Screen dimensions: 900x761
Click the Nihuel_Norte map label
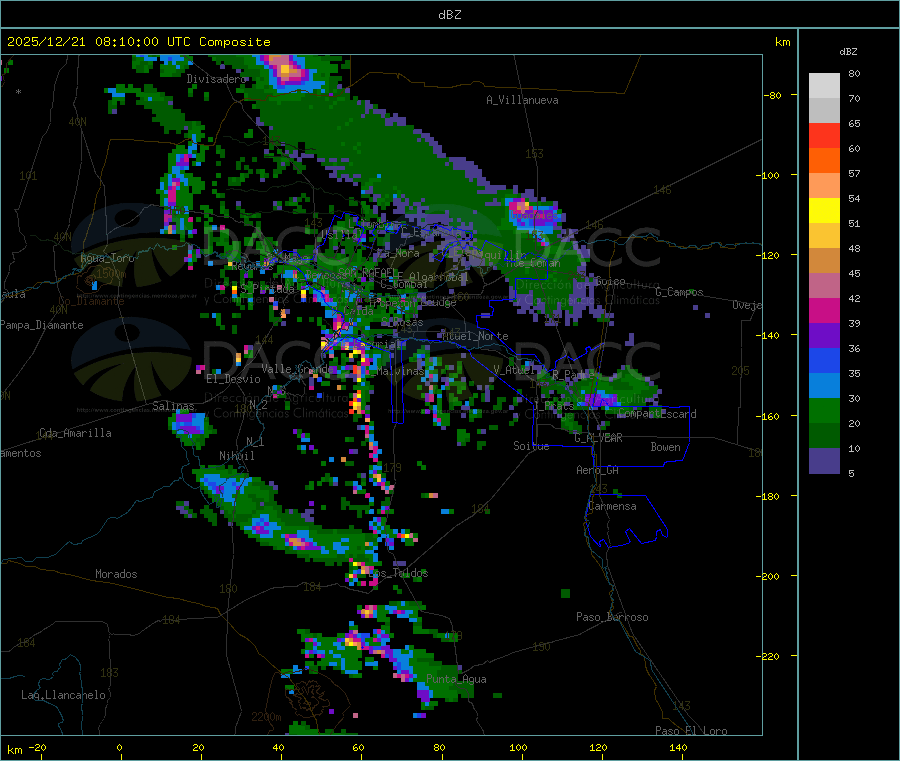click(x=475, y=336)
